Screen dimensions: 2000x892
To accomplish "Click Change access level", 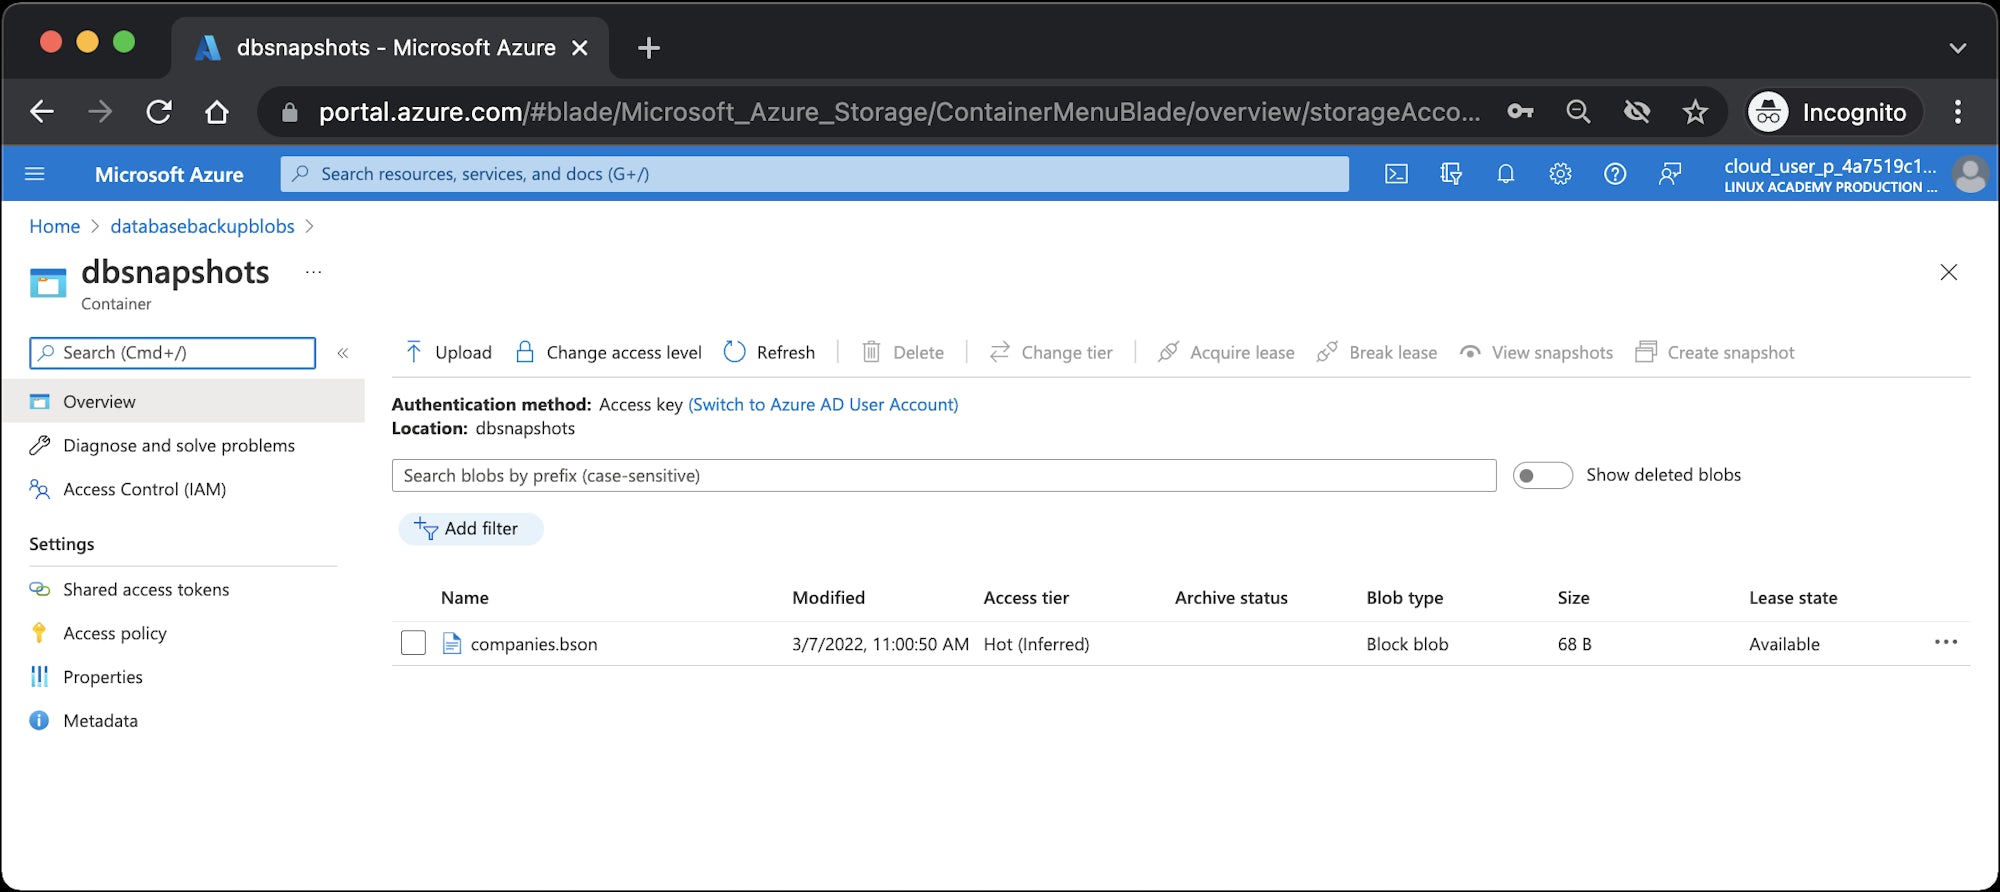I will coord(608,352).
